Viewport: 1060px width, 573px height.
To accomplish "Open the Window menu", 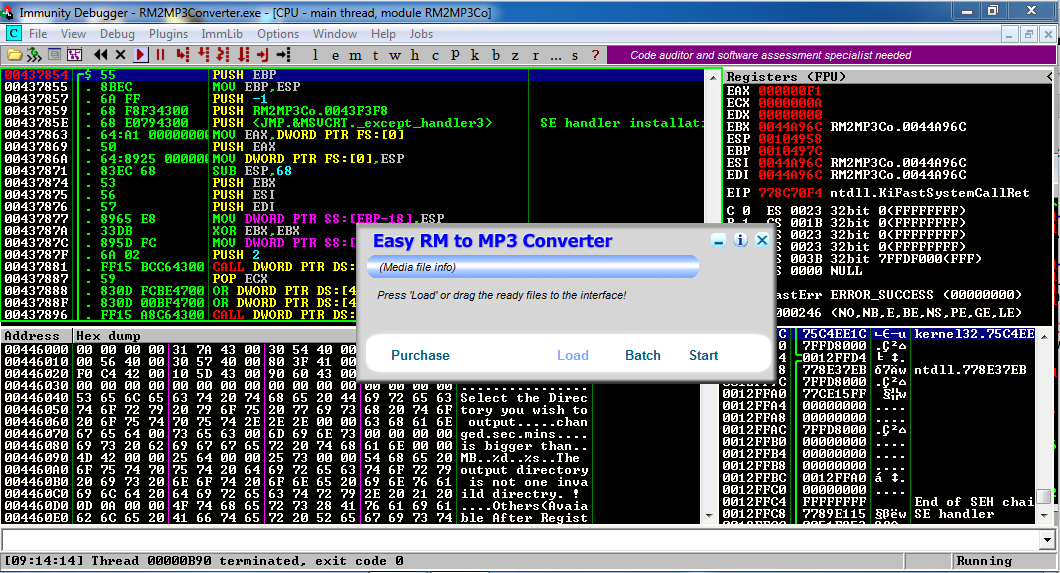I will 335,34.
